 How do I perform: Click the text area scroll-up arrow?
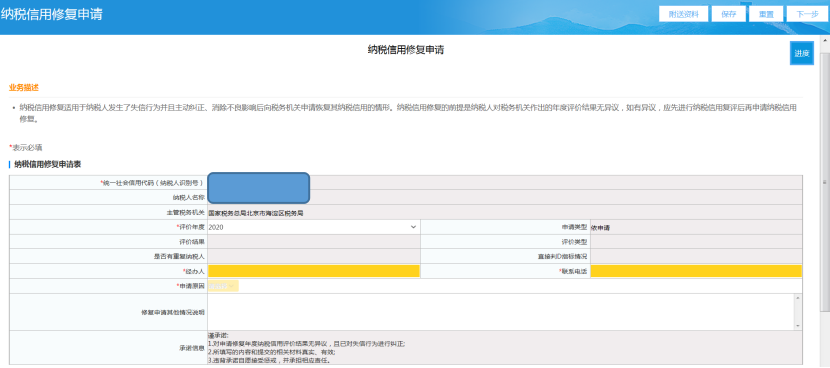point(798,298)
